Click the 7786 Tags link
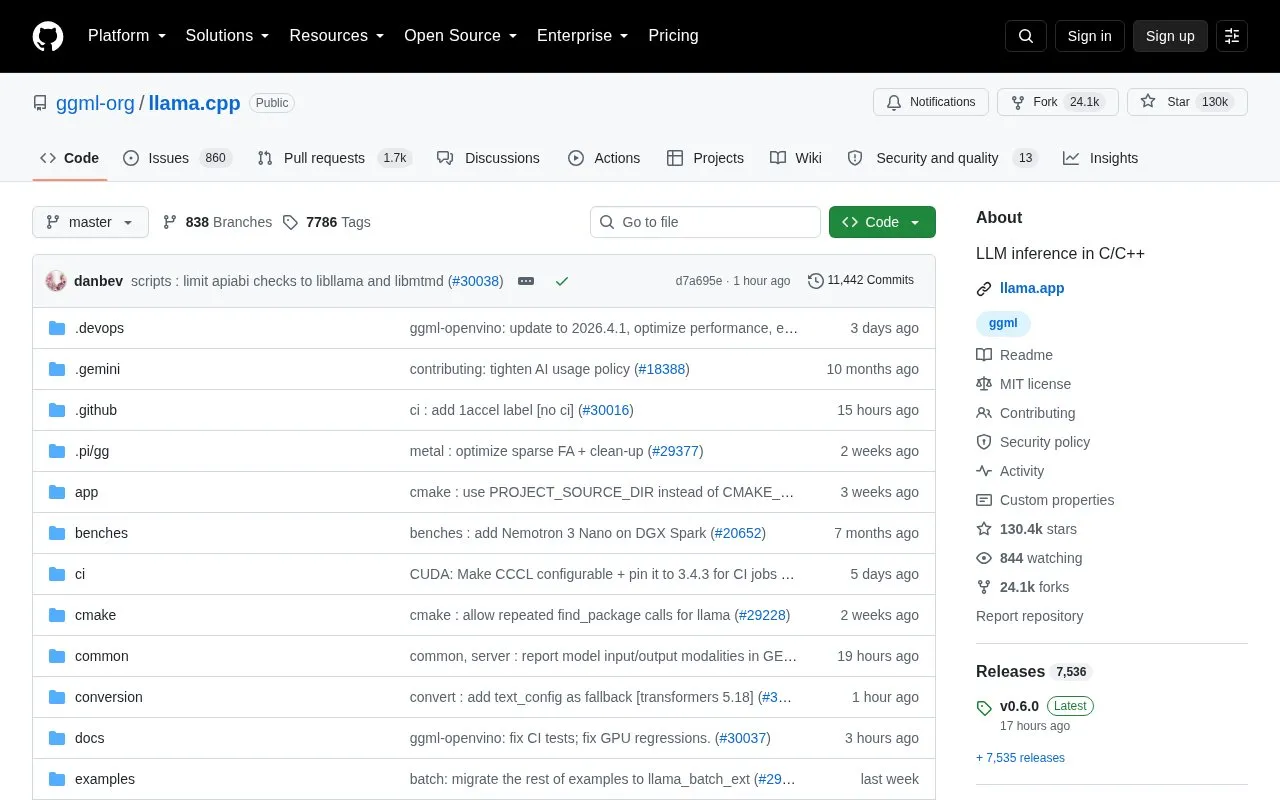1280x800 pixels. [x=326, y=222]
